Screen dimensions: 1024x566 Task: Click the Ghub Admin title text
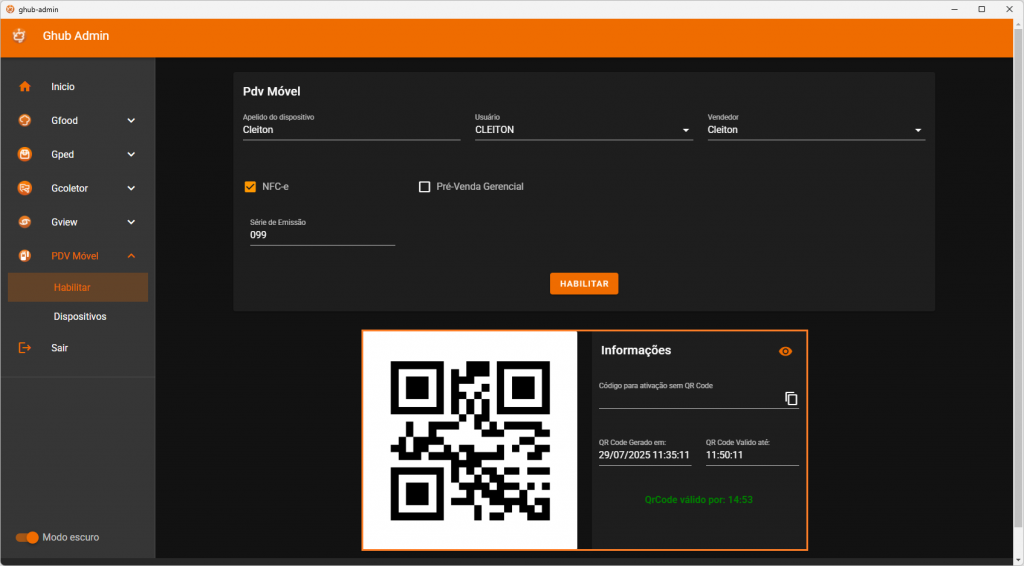click(76, 36)
